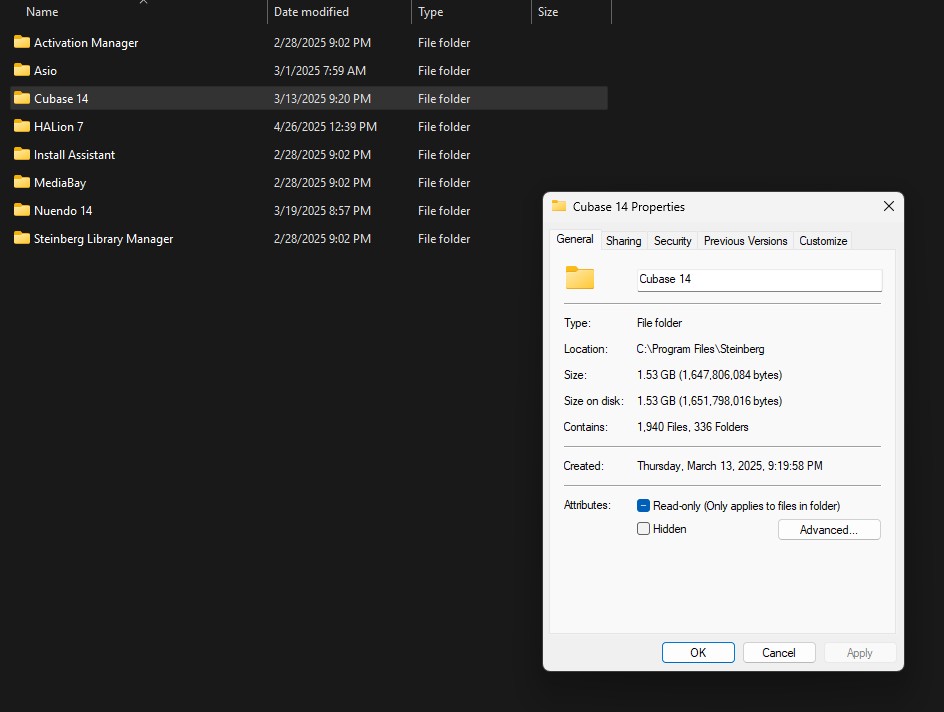This screenshot has height=712, width=944.
Task: Select the Activation Manager folder name
Action: coord(86,43)
